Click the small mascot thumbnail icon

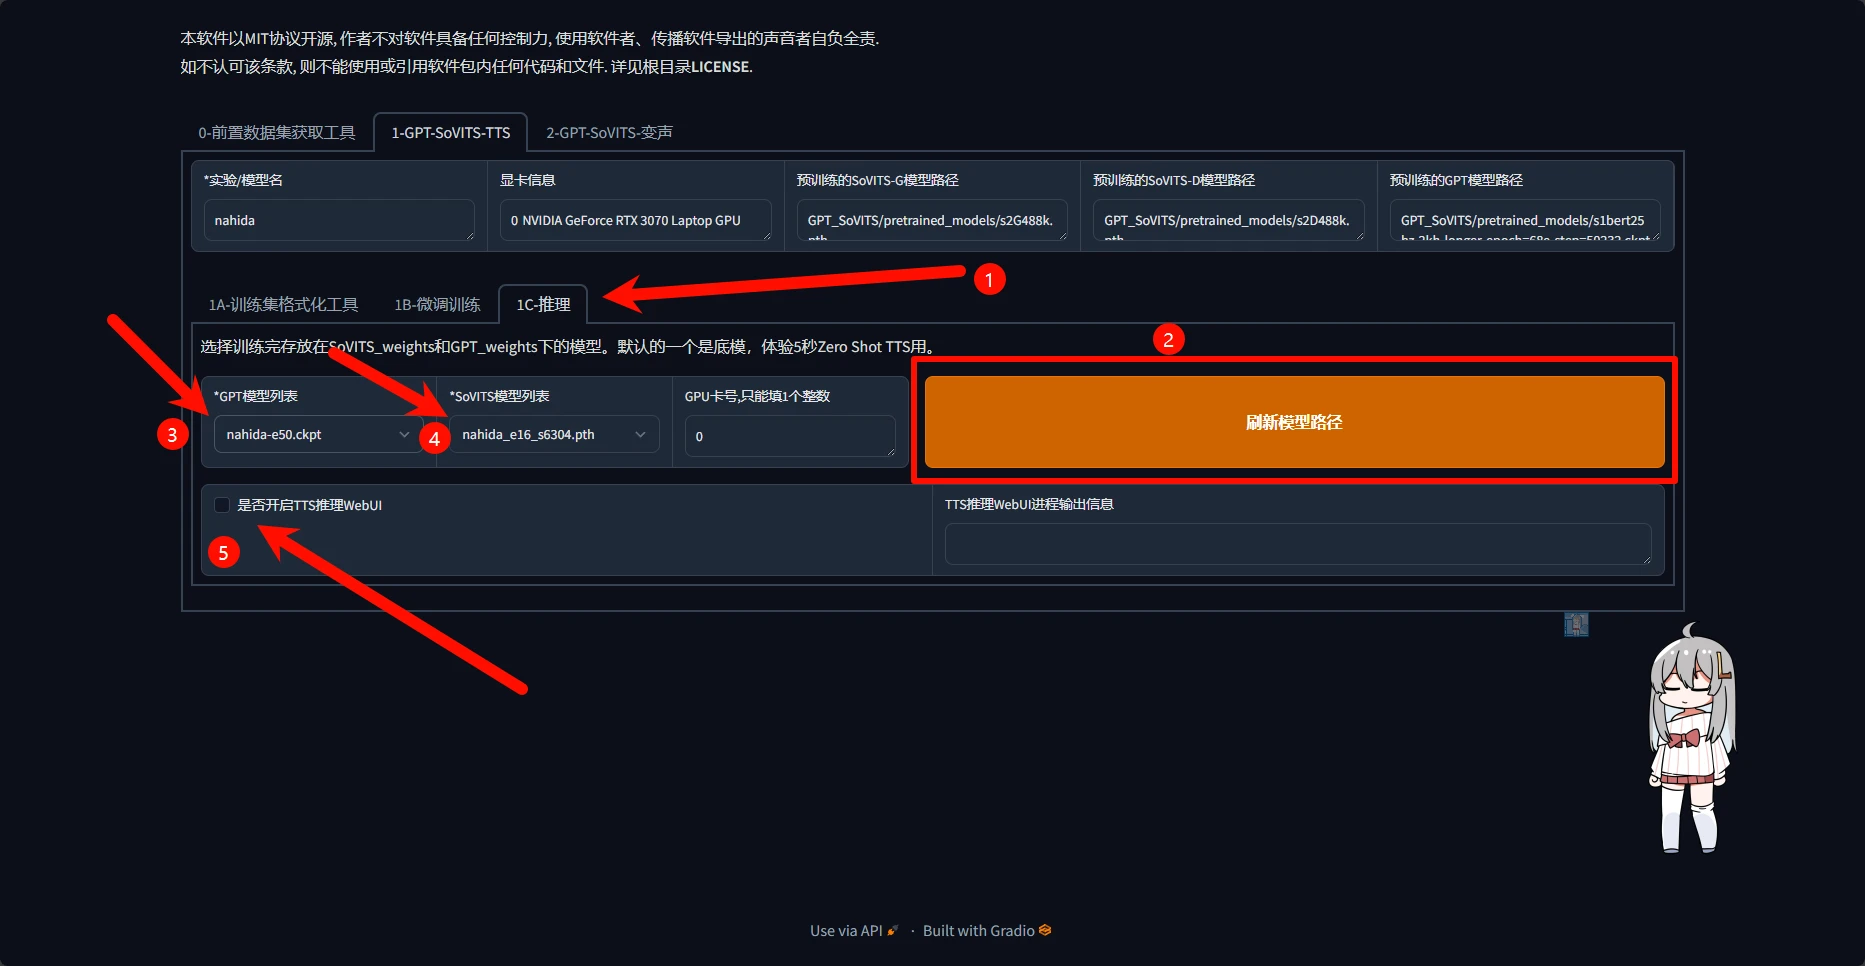pos(1576,625)
